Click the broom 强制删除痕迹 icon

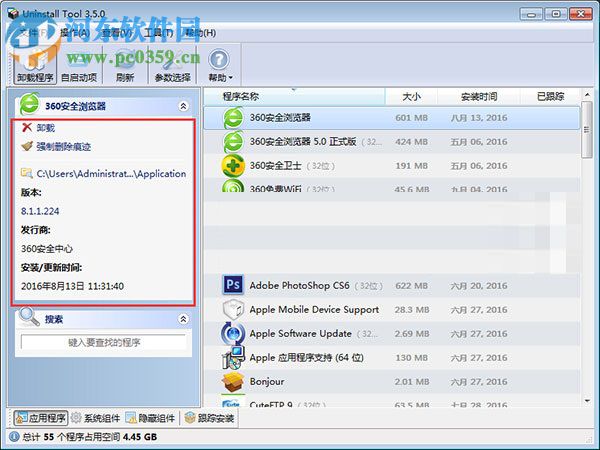point(27,146)
